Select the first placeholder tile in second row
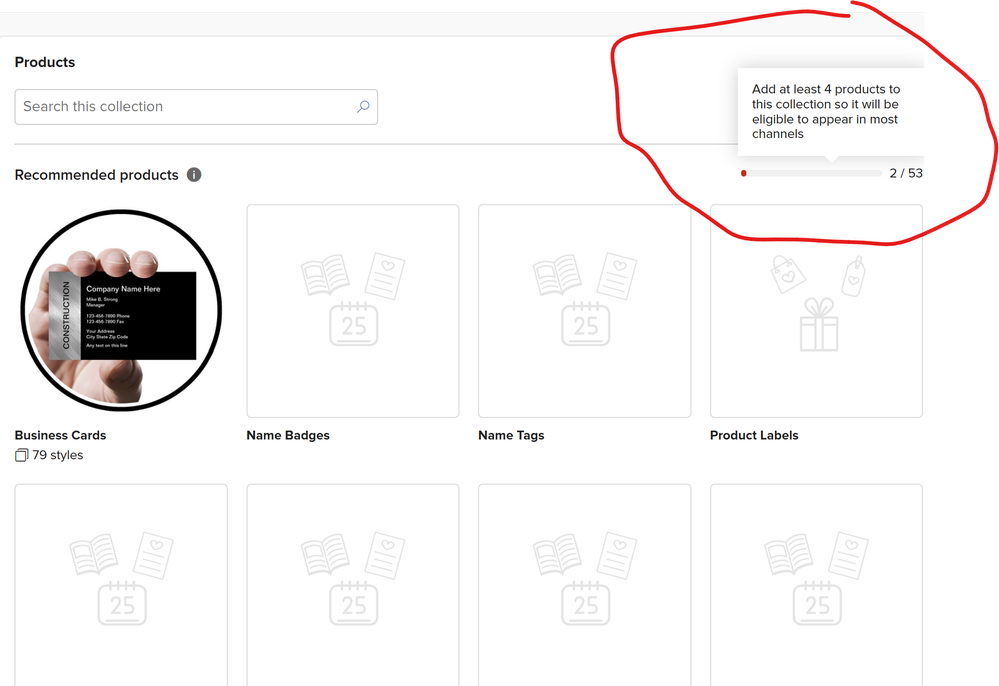Image resolution: width=999 pixels, height=686 pixels. click(x=121, y=585)
